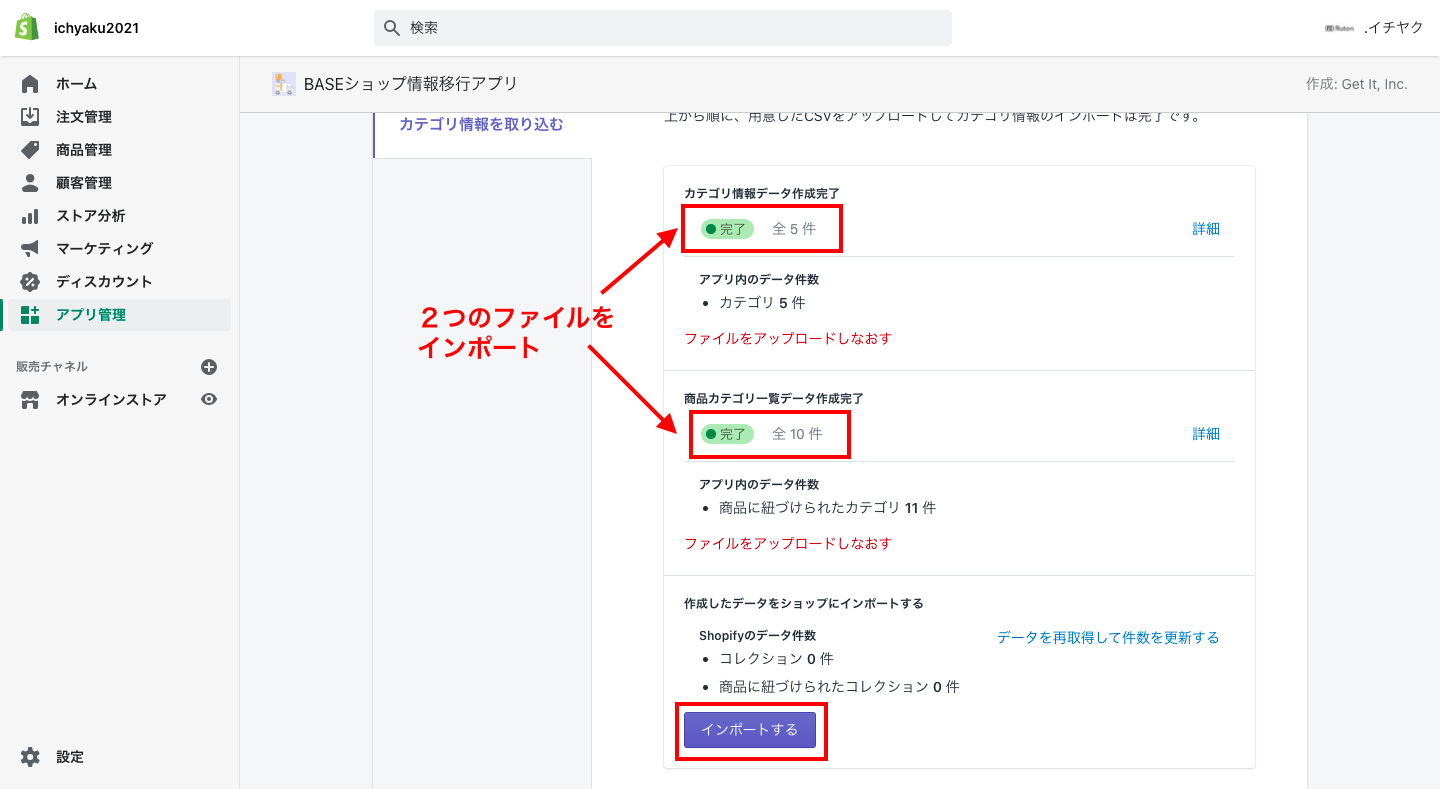Click the person icon beside 顧客管理
The height and width of the screenshot is (789, 1440).
[30, 183]
